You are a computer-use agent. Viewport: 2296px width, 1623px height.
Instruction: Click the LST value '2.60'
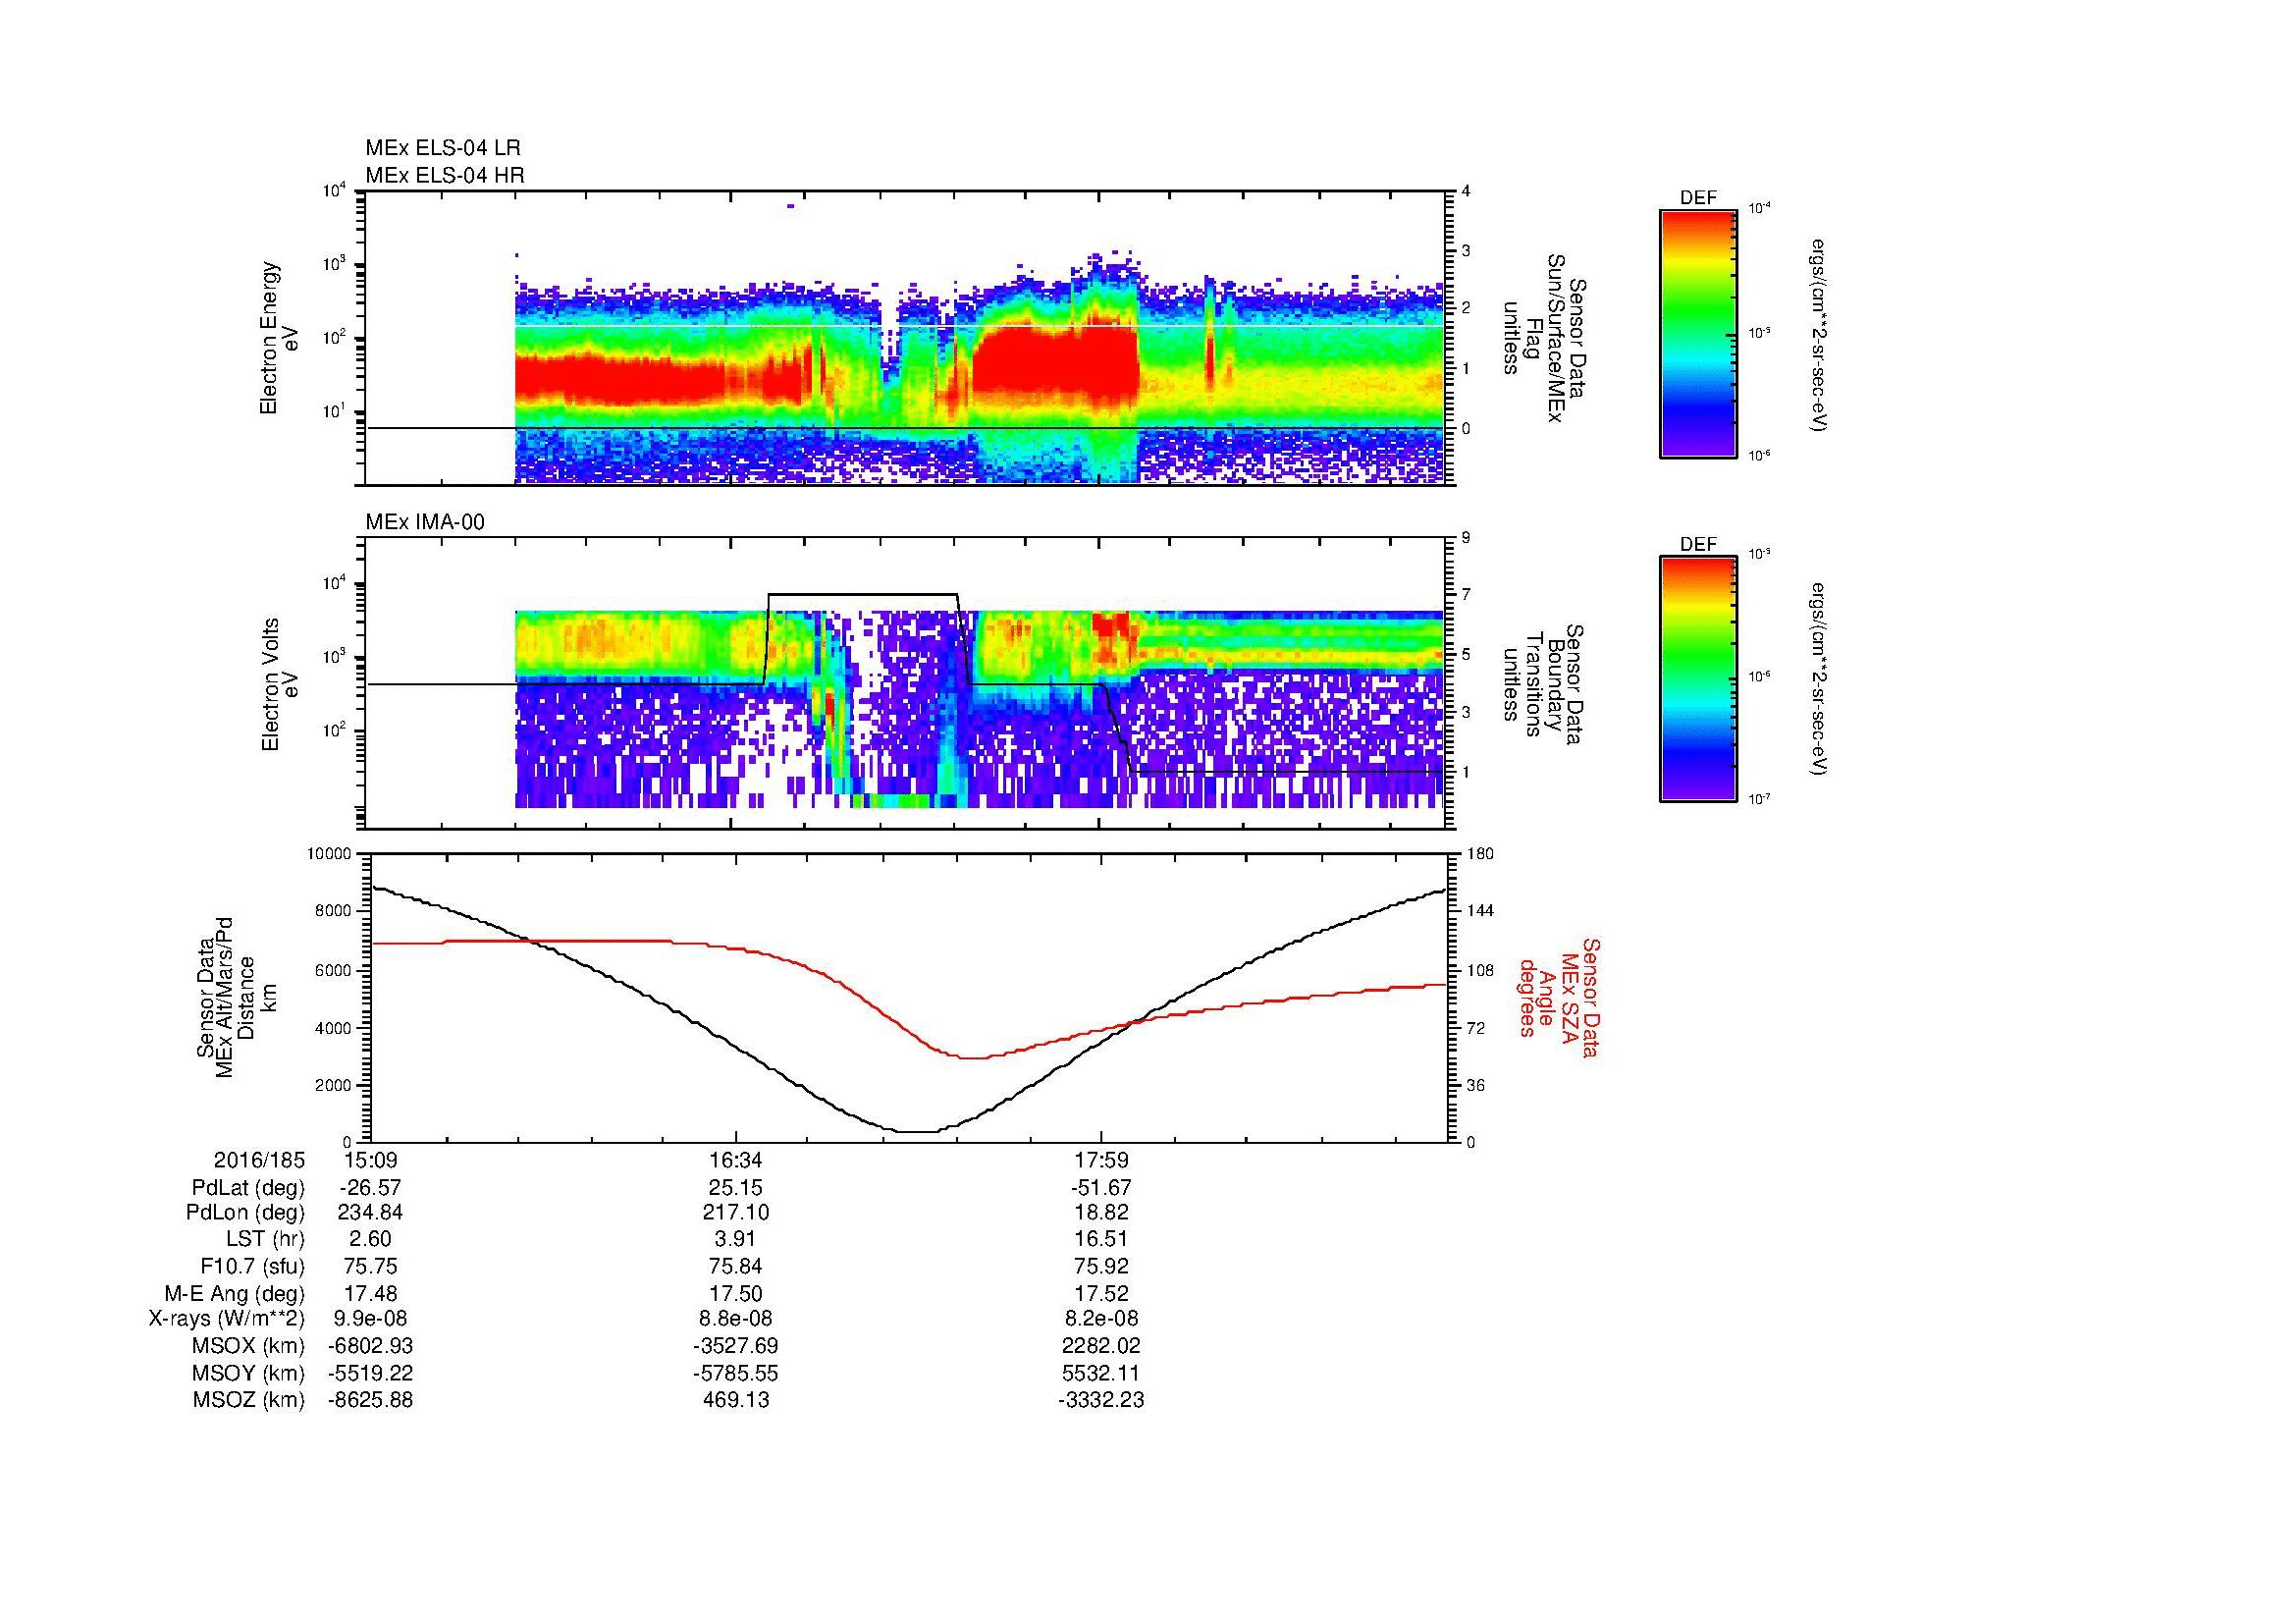point(371,1239)
